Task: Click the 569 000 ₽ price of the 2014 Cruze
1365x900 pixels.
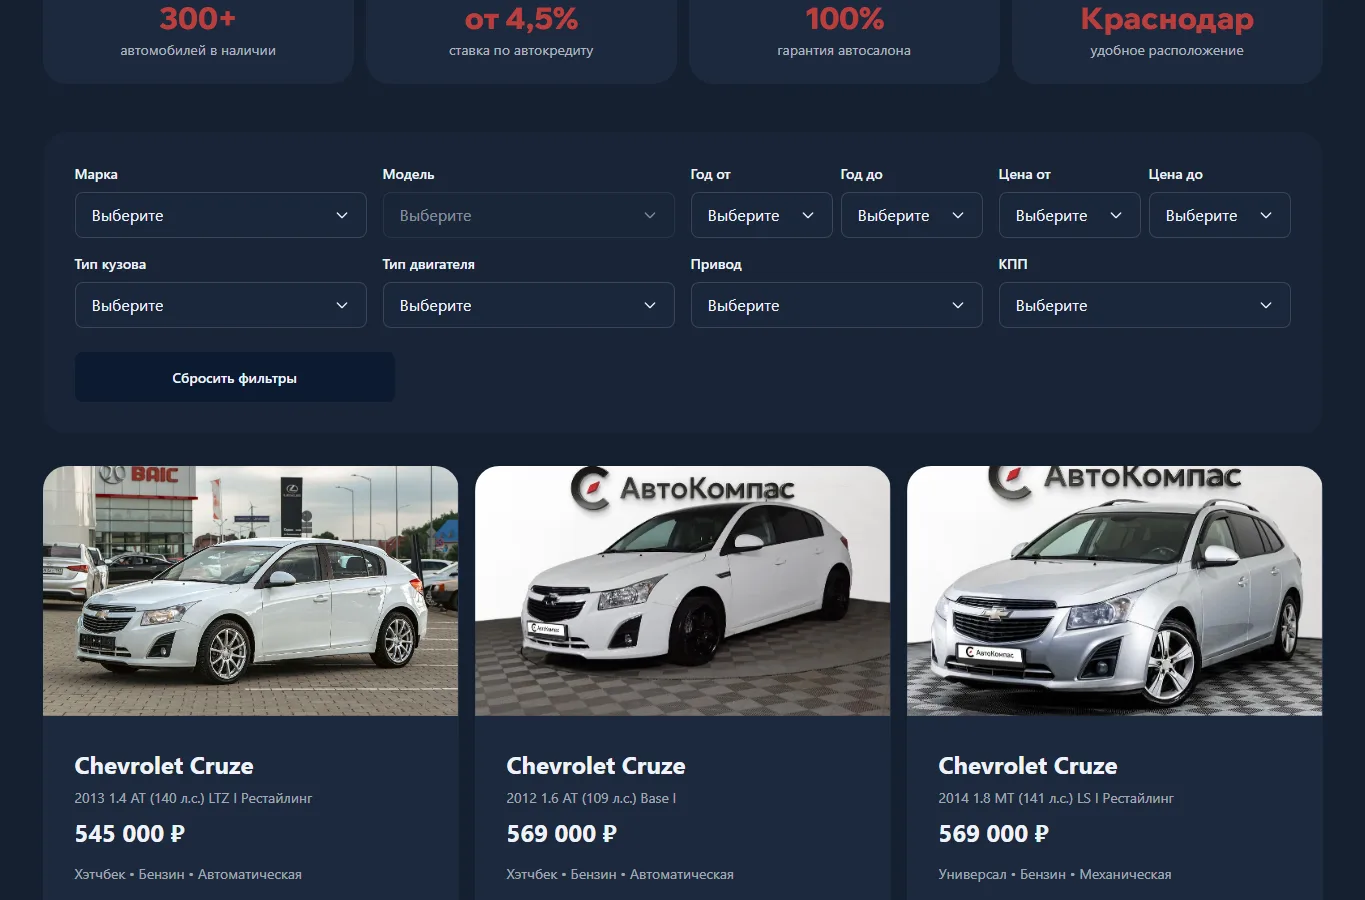Action: (x=994, y=834)
